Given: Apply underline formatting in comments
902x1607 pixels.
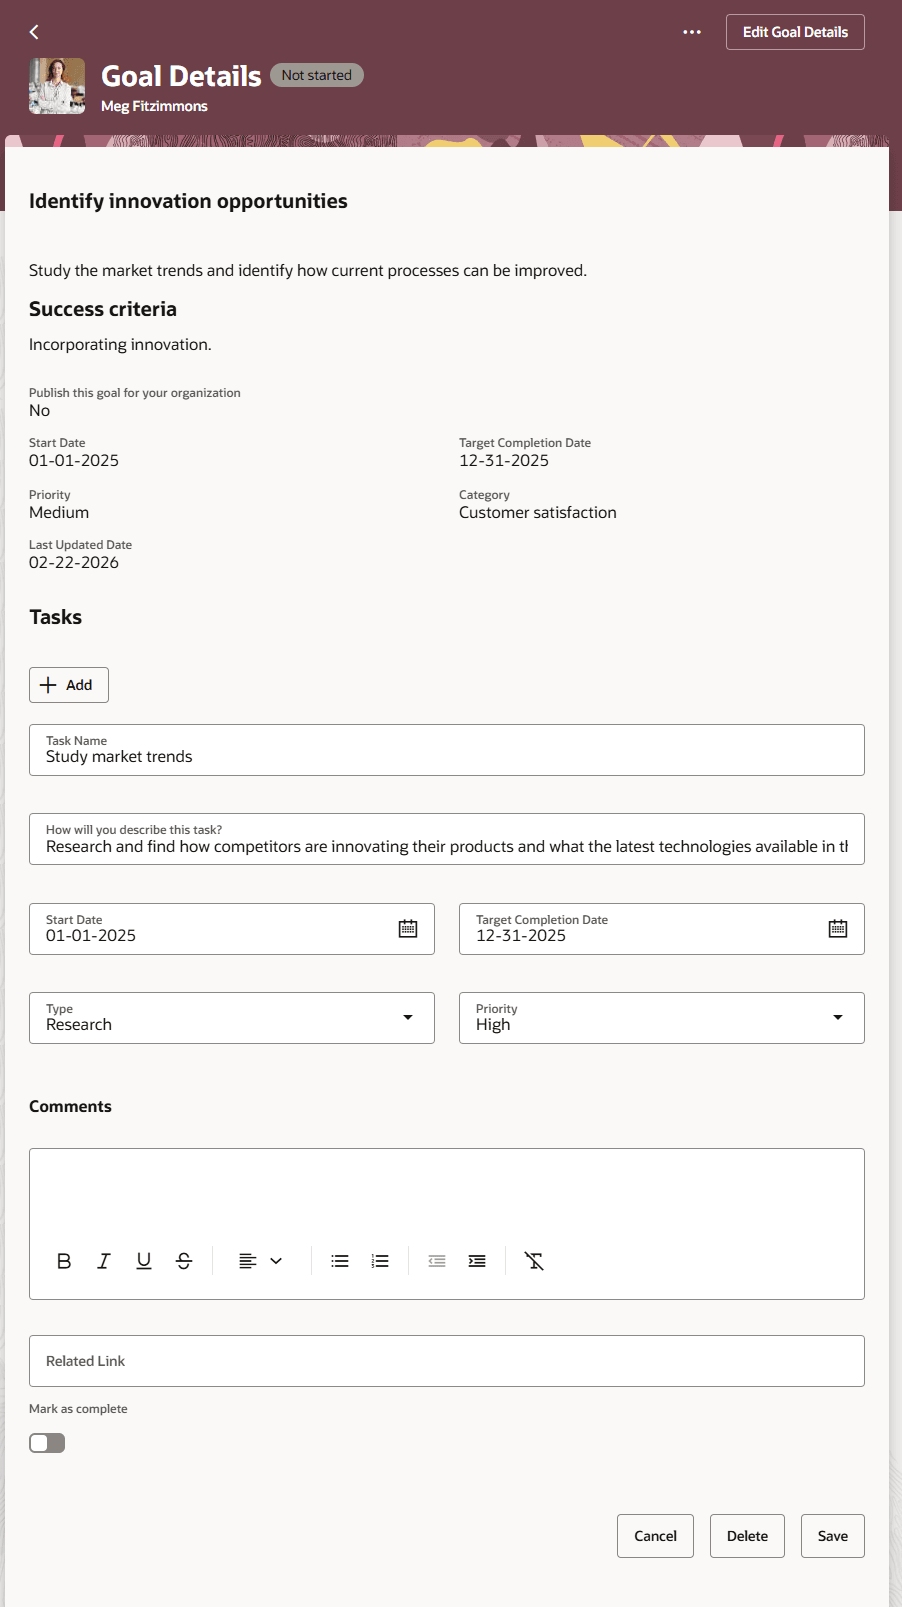Looking at the screenshot, I should pyautogui.click(x=144, y=1261).
